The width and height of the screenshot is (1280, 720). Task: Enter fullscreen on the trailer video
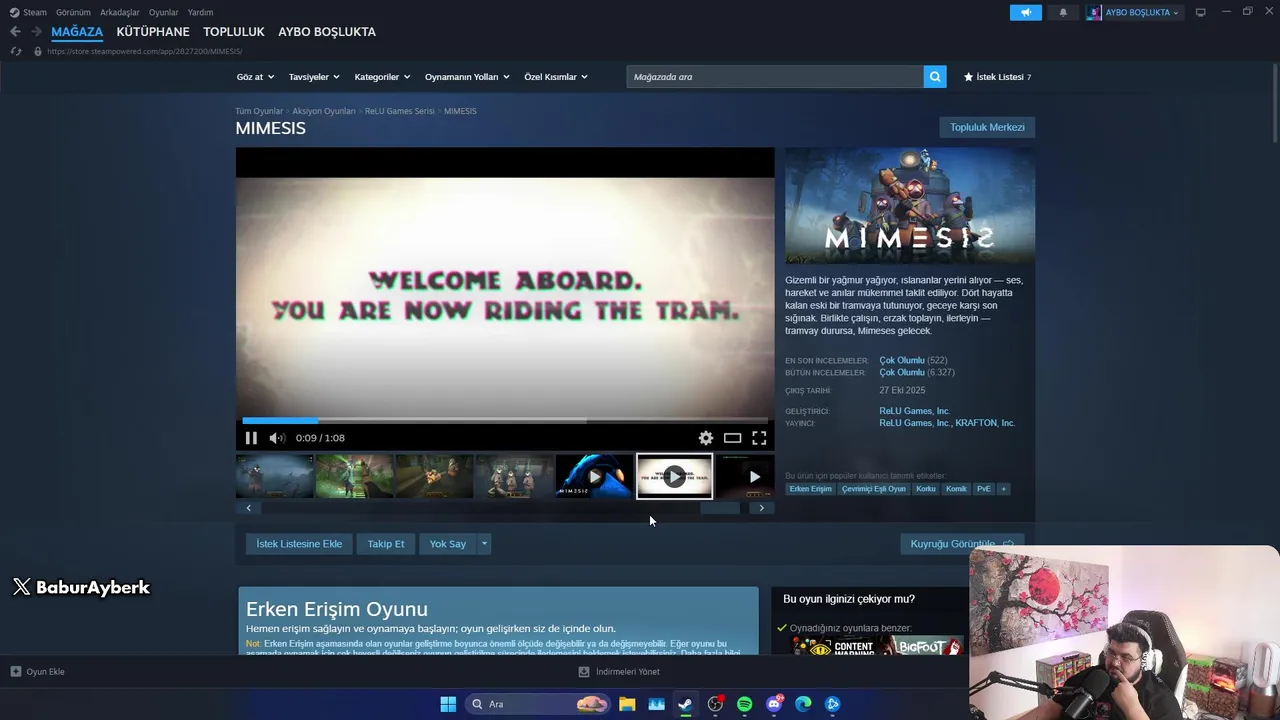click(x=759, y=438)
